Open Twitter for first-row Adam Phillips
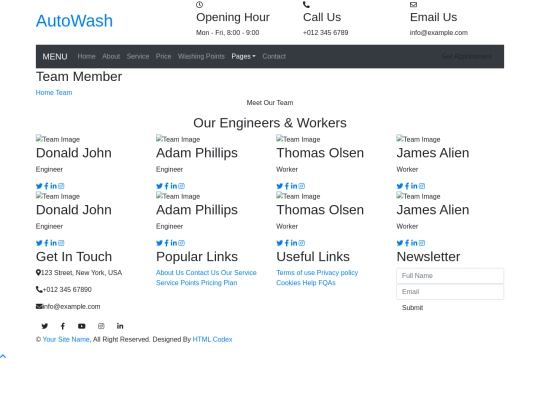The width and height of the screenshot is (540, 405). [159, 186]
